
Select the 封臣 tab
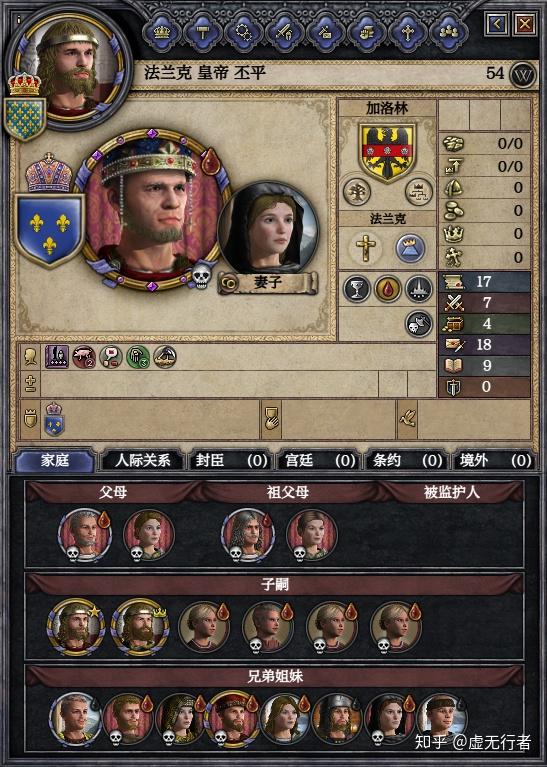coord(230,460)
